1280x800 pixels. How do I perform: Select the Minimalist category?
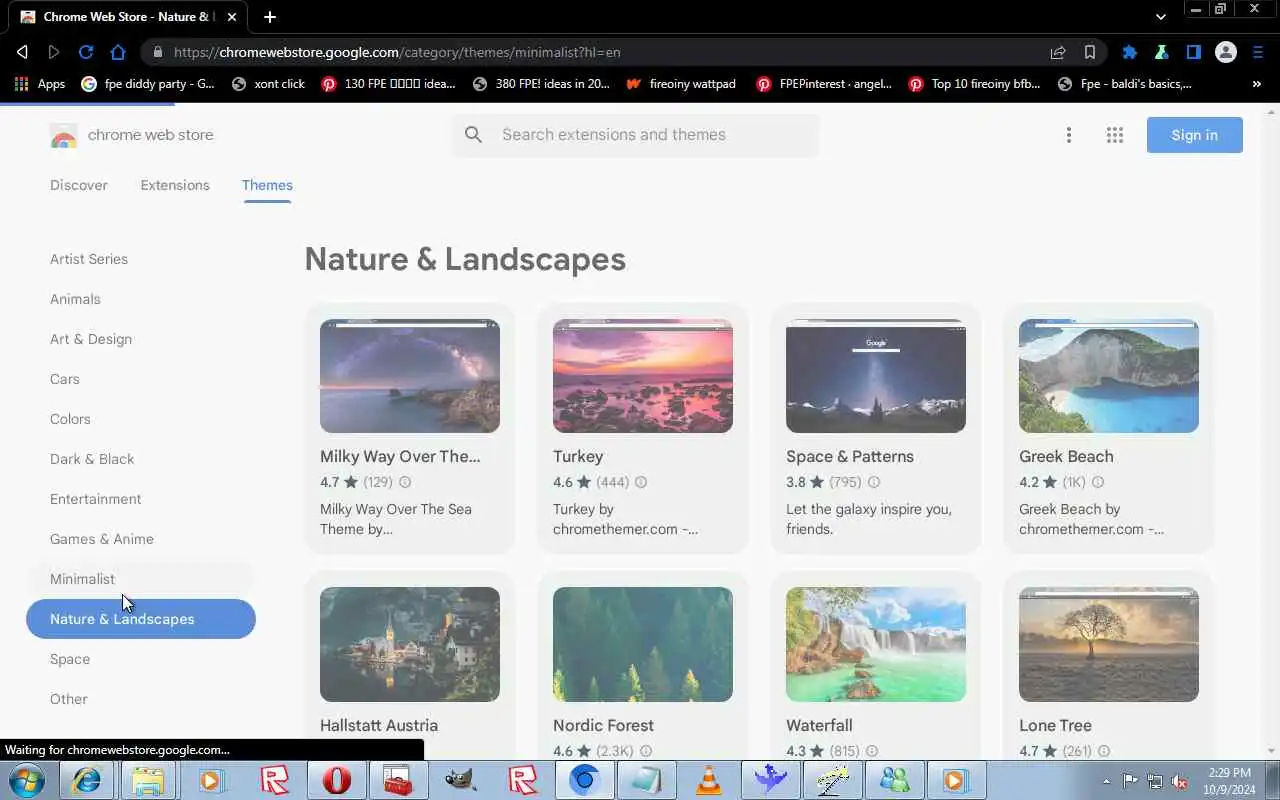coord(141,579)
